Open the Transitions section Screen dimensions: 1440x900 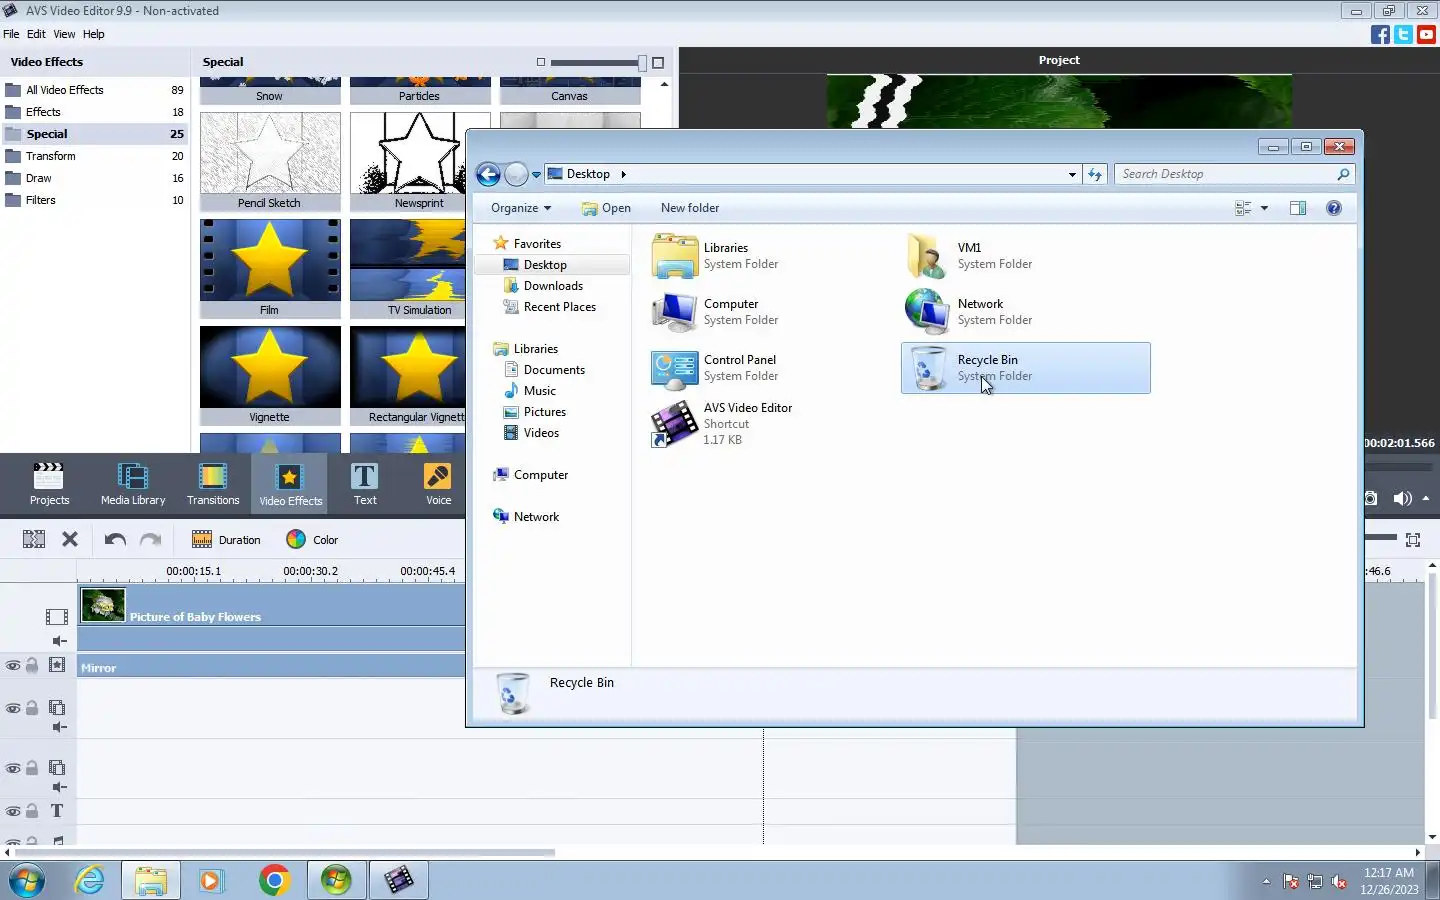click(213, 484)
